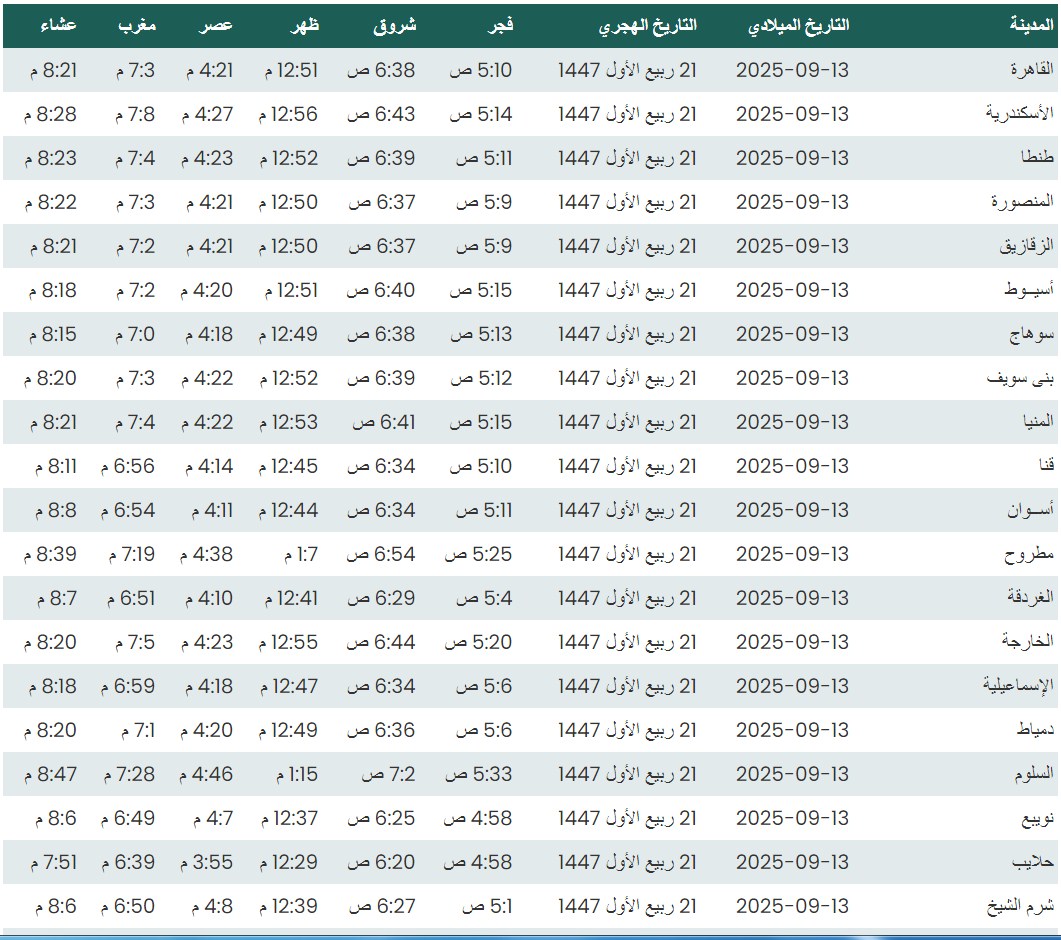The width and height of the screenshot is (1061, 940).
Task: Select the فجر column header
Action: pos(499,26)
